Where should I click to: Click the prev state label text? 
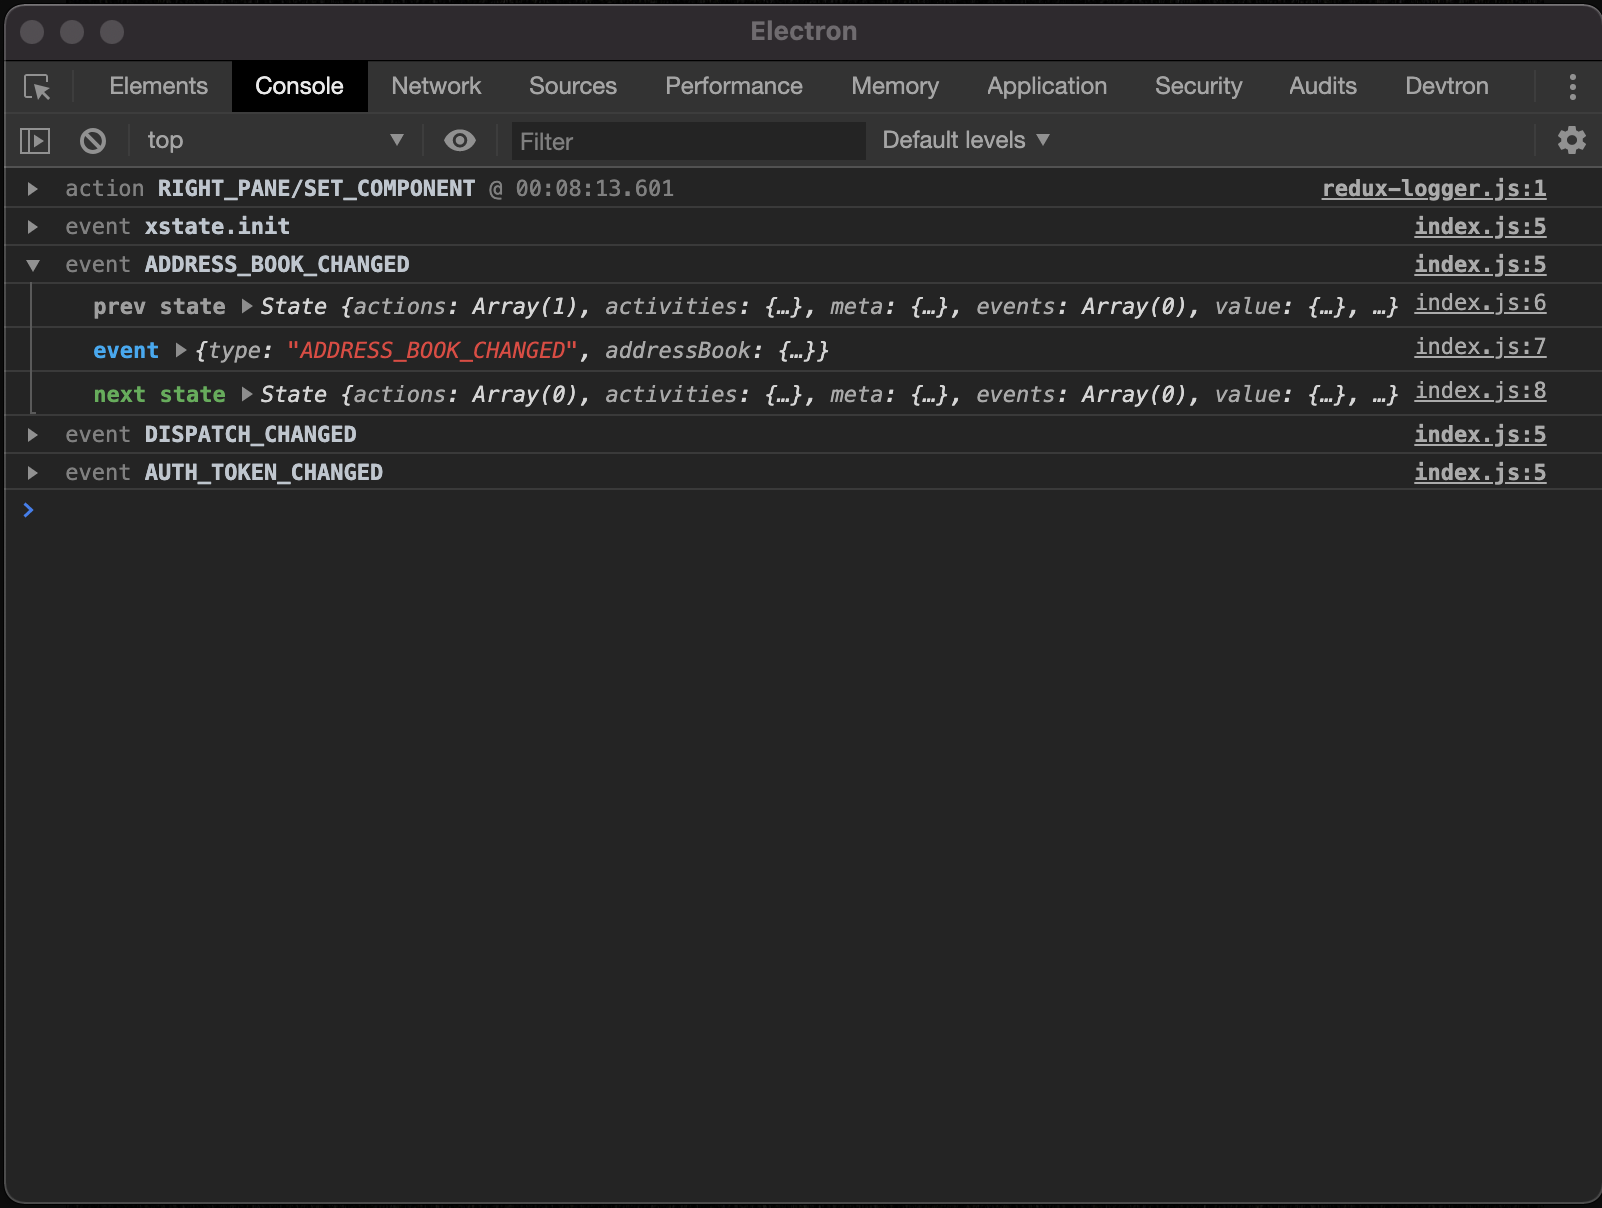[x=159, y=306]
